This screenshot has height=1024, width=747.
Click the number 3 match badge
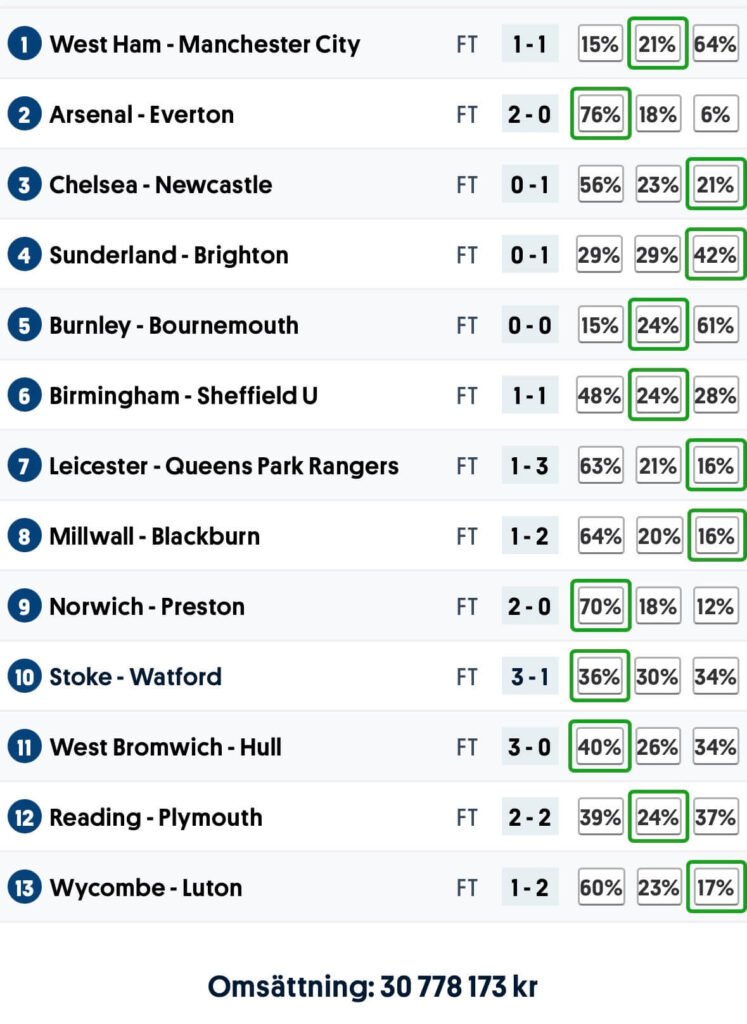(24, 185)
